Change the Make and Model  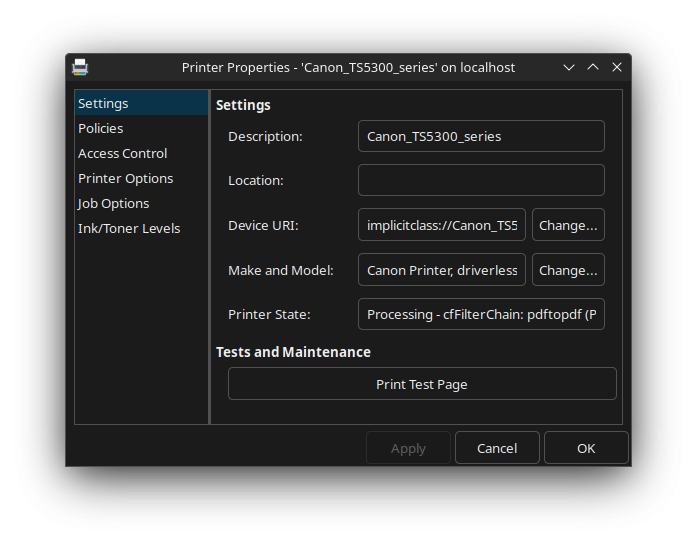(568, 270)
